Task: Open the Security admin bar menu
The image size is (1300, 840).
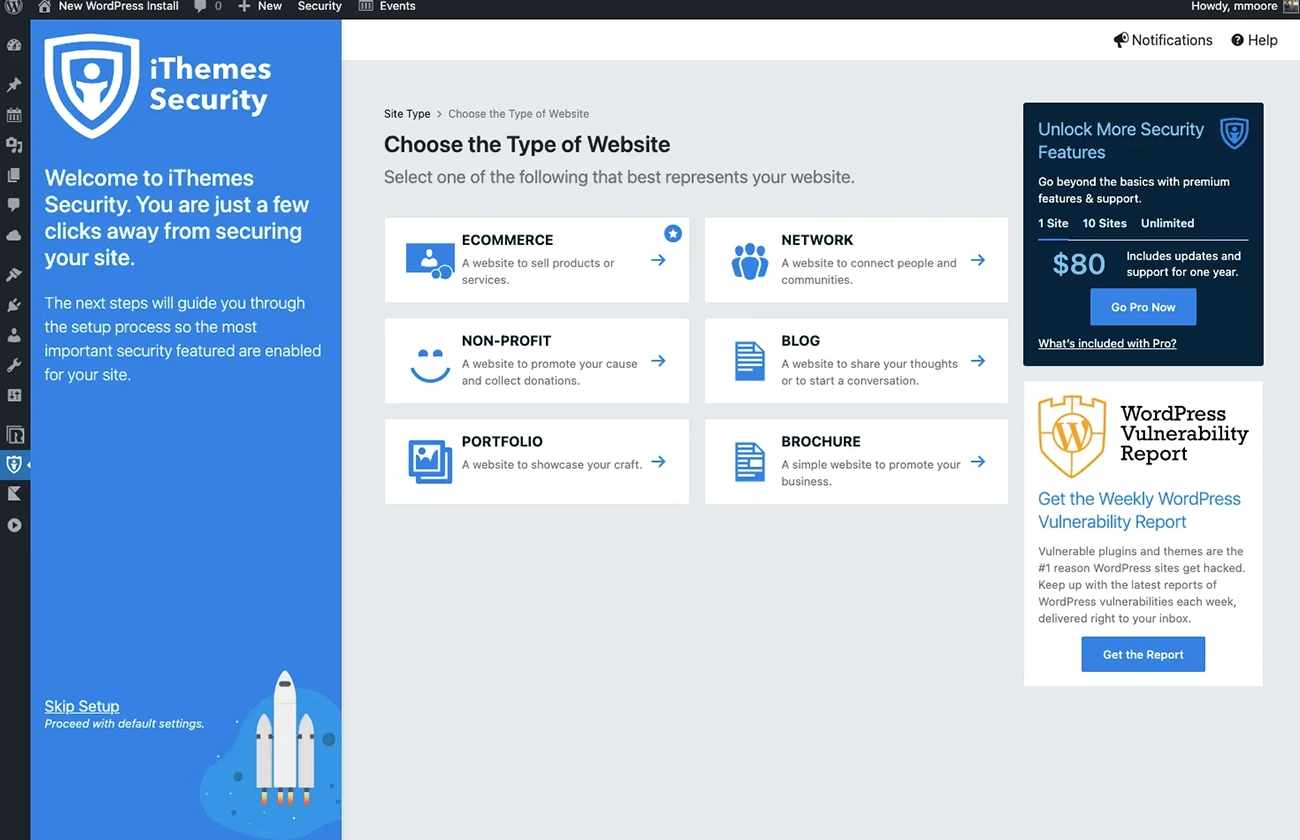Action: 319,6
